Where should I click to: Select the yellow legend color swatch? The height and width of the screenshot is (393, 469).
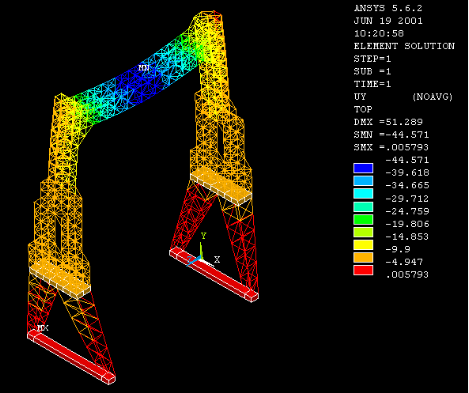tap(363, 245)
